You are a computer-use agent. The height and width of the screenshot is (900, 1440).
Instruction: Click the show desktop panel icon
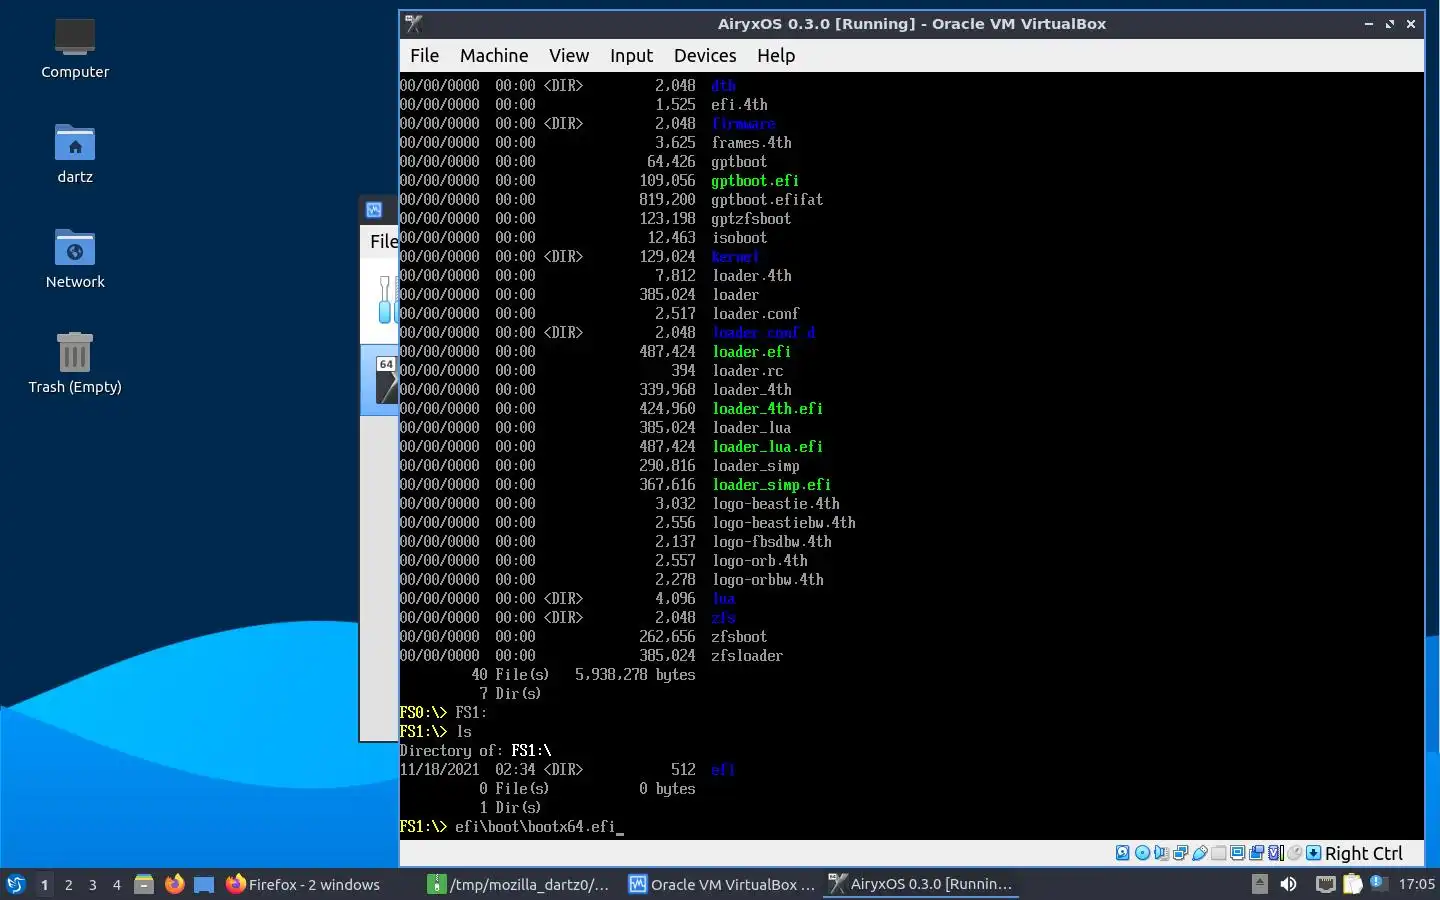204,884
